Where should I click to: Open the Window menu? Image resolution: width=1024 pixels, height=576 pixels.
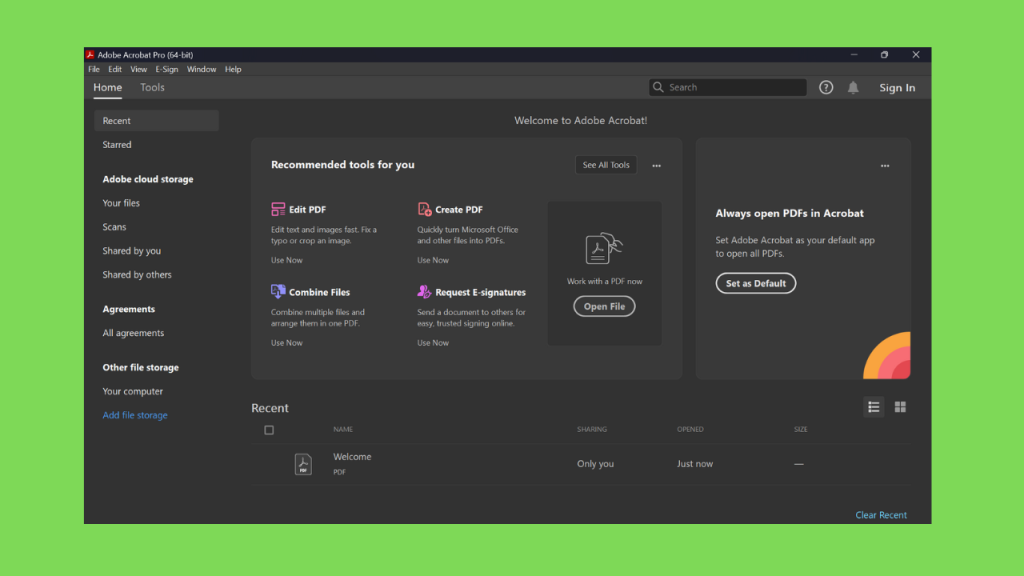tap(201, 69)
